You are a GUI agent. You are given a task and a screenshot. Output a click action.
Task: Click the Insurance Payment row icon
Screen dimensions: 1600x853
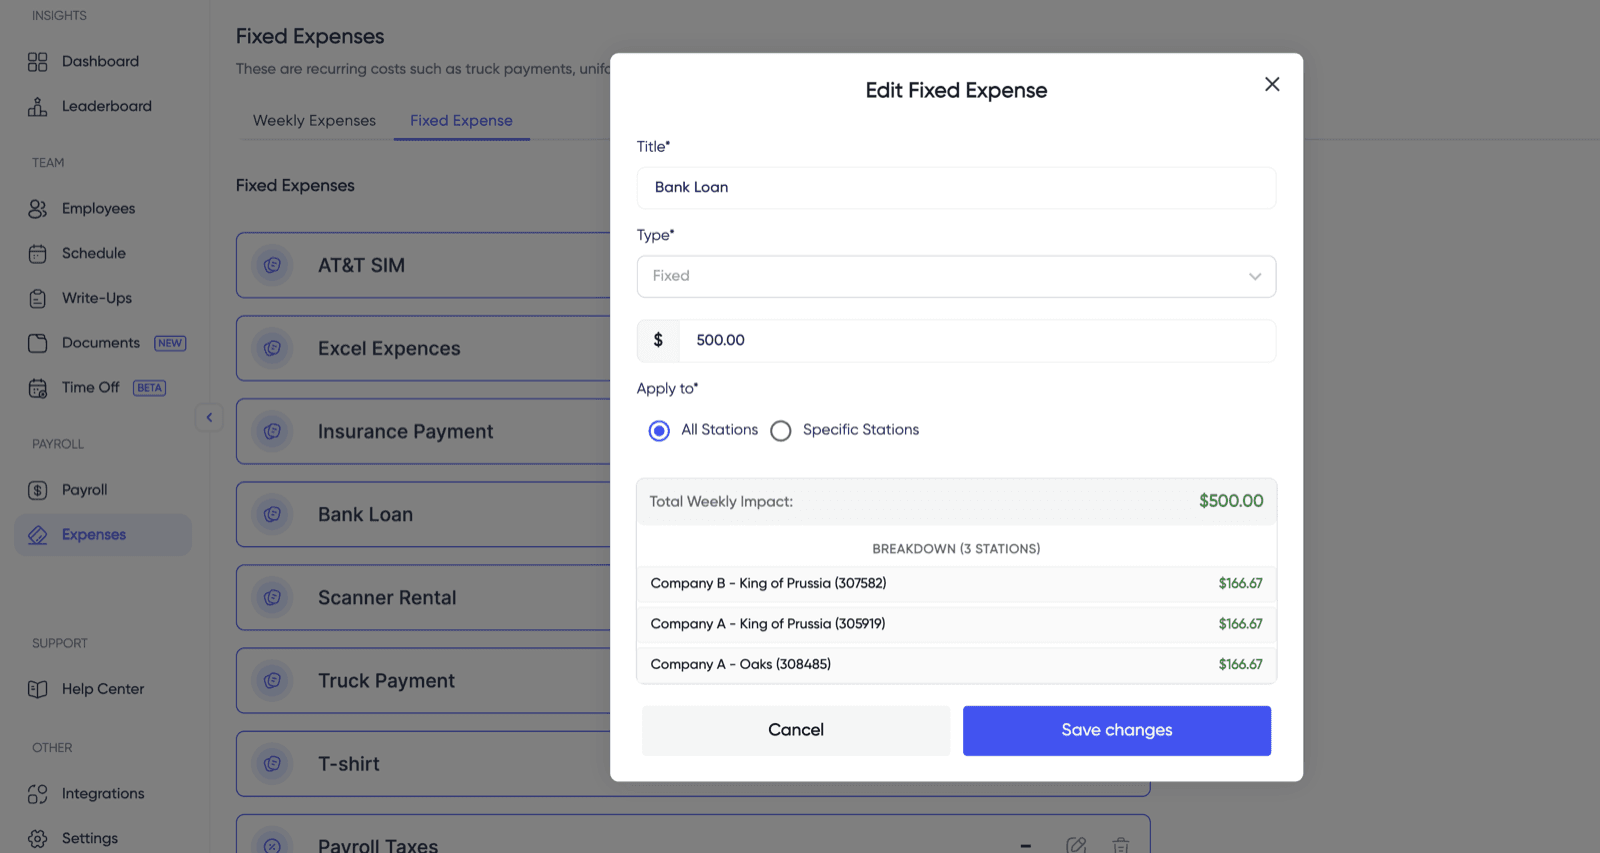(272, 432)
